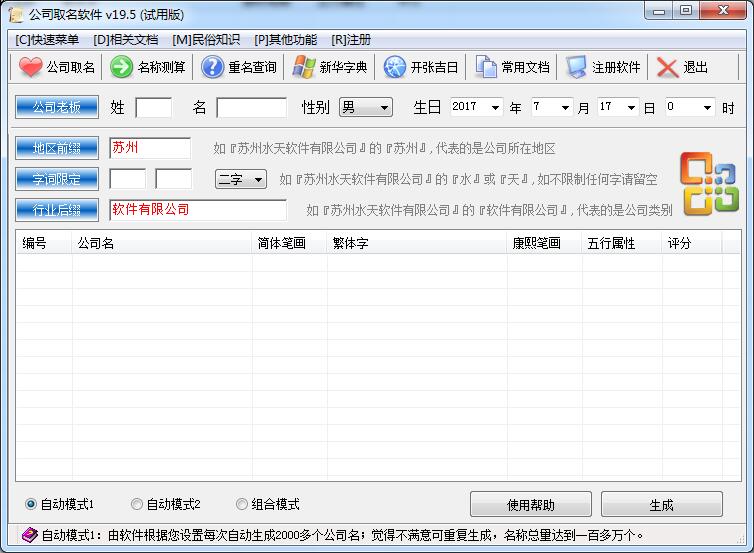Click the 地区前缀 blue button
This screenshot has height=553, width=754.
click(x=57, y=148)
